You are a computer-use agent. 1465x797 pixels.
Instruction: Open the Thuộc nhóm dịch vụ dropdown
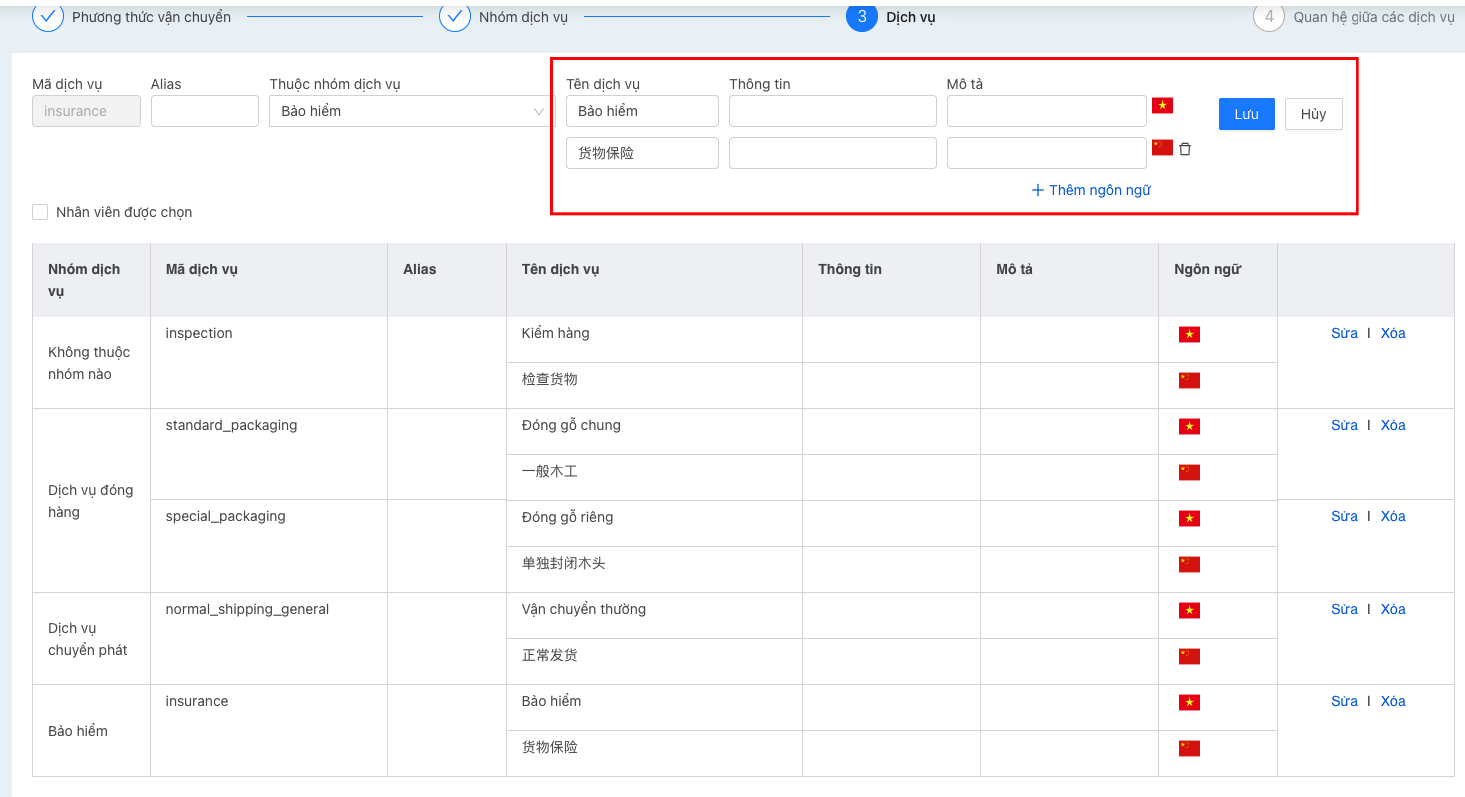coord(411,111)
